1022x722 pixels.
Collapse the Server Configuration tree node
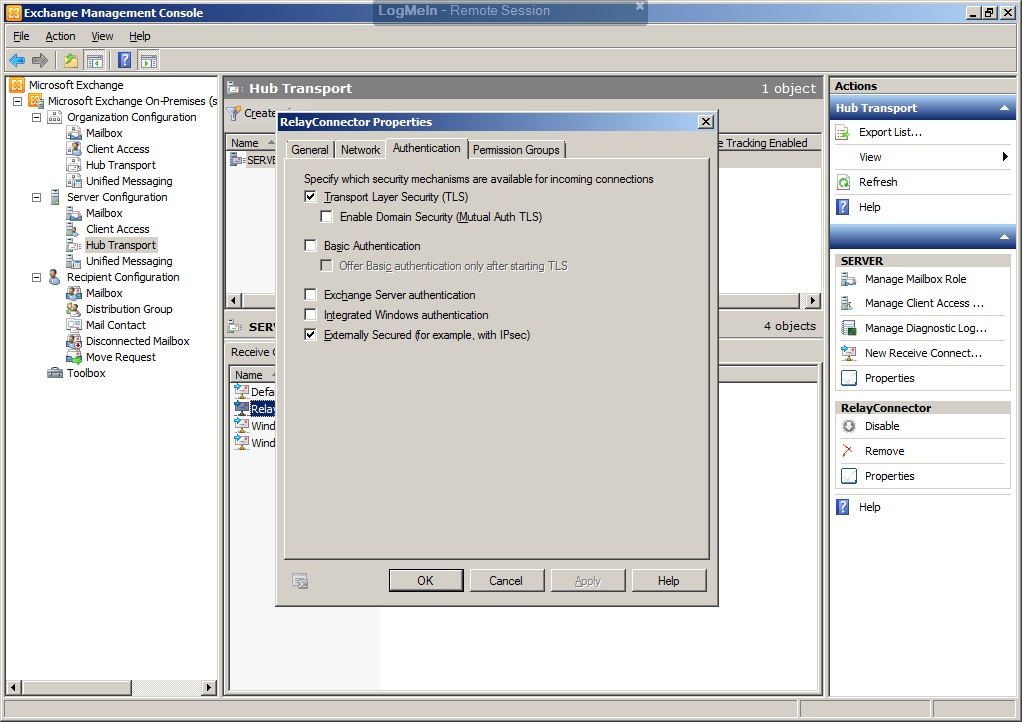36,197
